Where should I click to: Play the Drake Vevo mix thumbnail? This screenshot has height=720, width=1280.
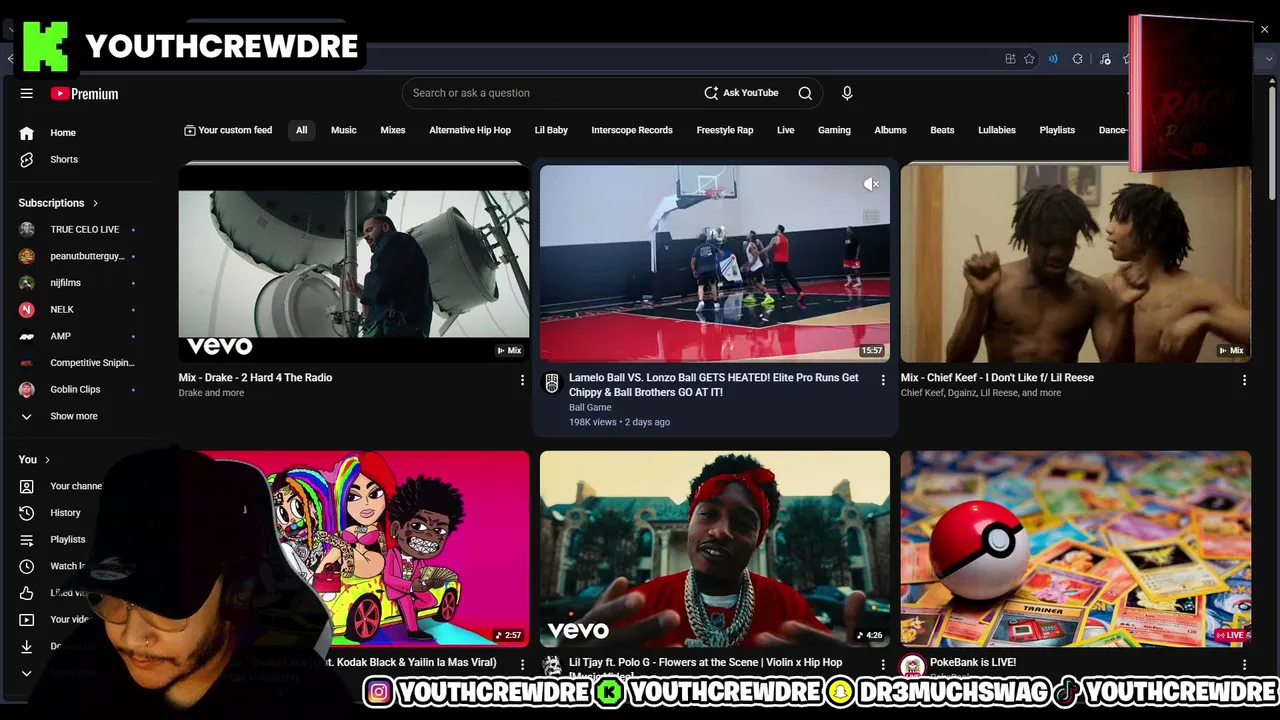(354, 262)
